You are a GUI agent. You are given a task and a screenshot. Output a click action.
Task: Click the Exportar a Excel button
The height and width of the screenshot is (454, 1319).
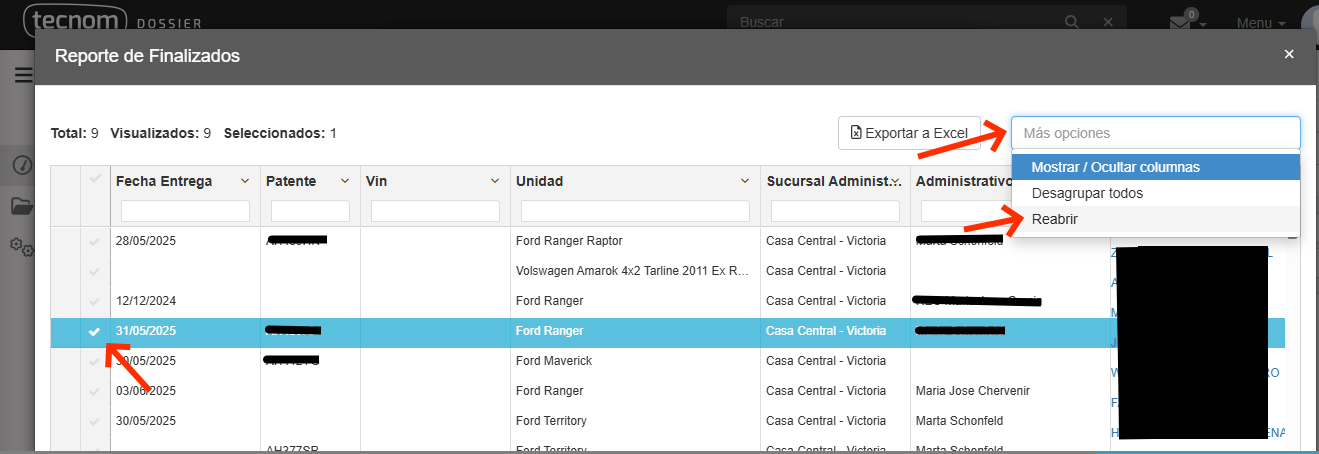coord(909,133)
